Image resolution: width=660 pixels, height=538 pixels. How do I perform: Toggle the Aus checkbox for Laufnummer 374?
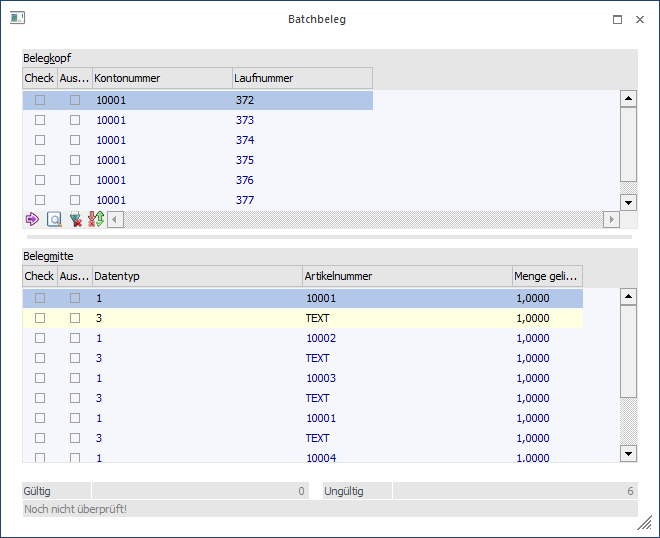(74, 140)
